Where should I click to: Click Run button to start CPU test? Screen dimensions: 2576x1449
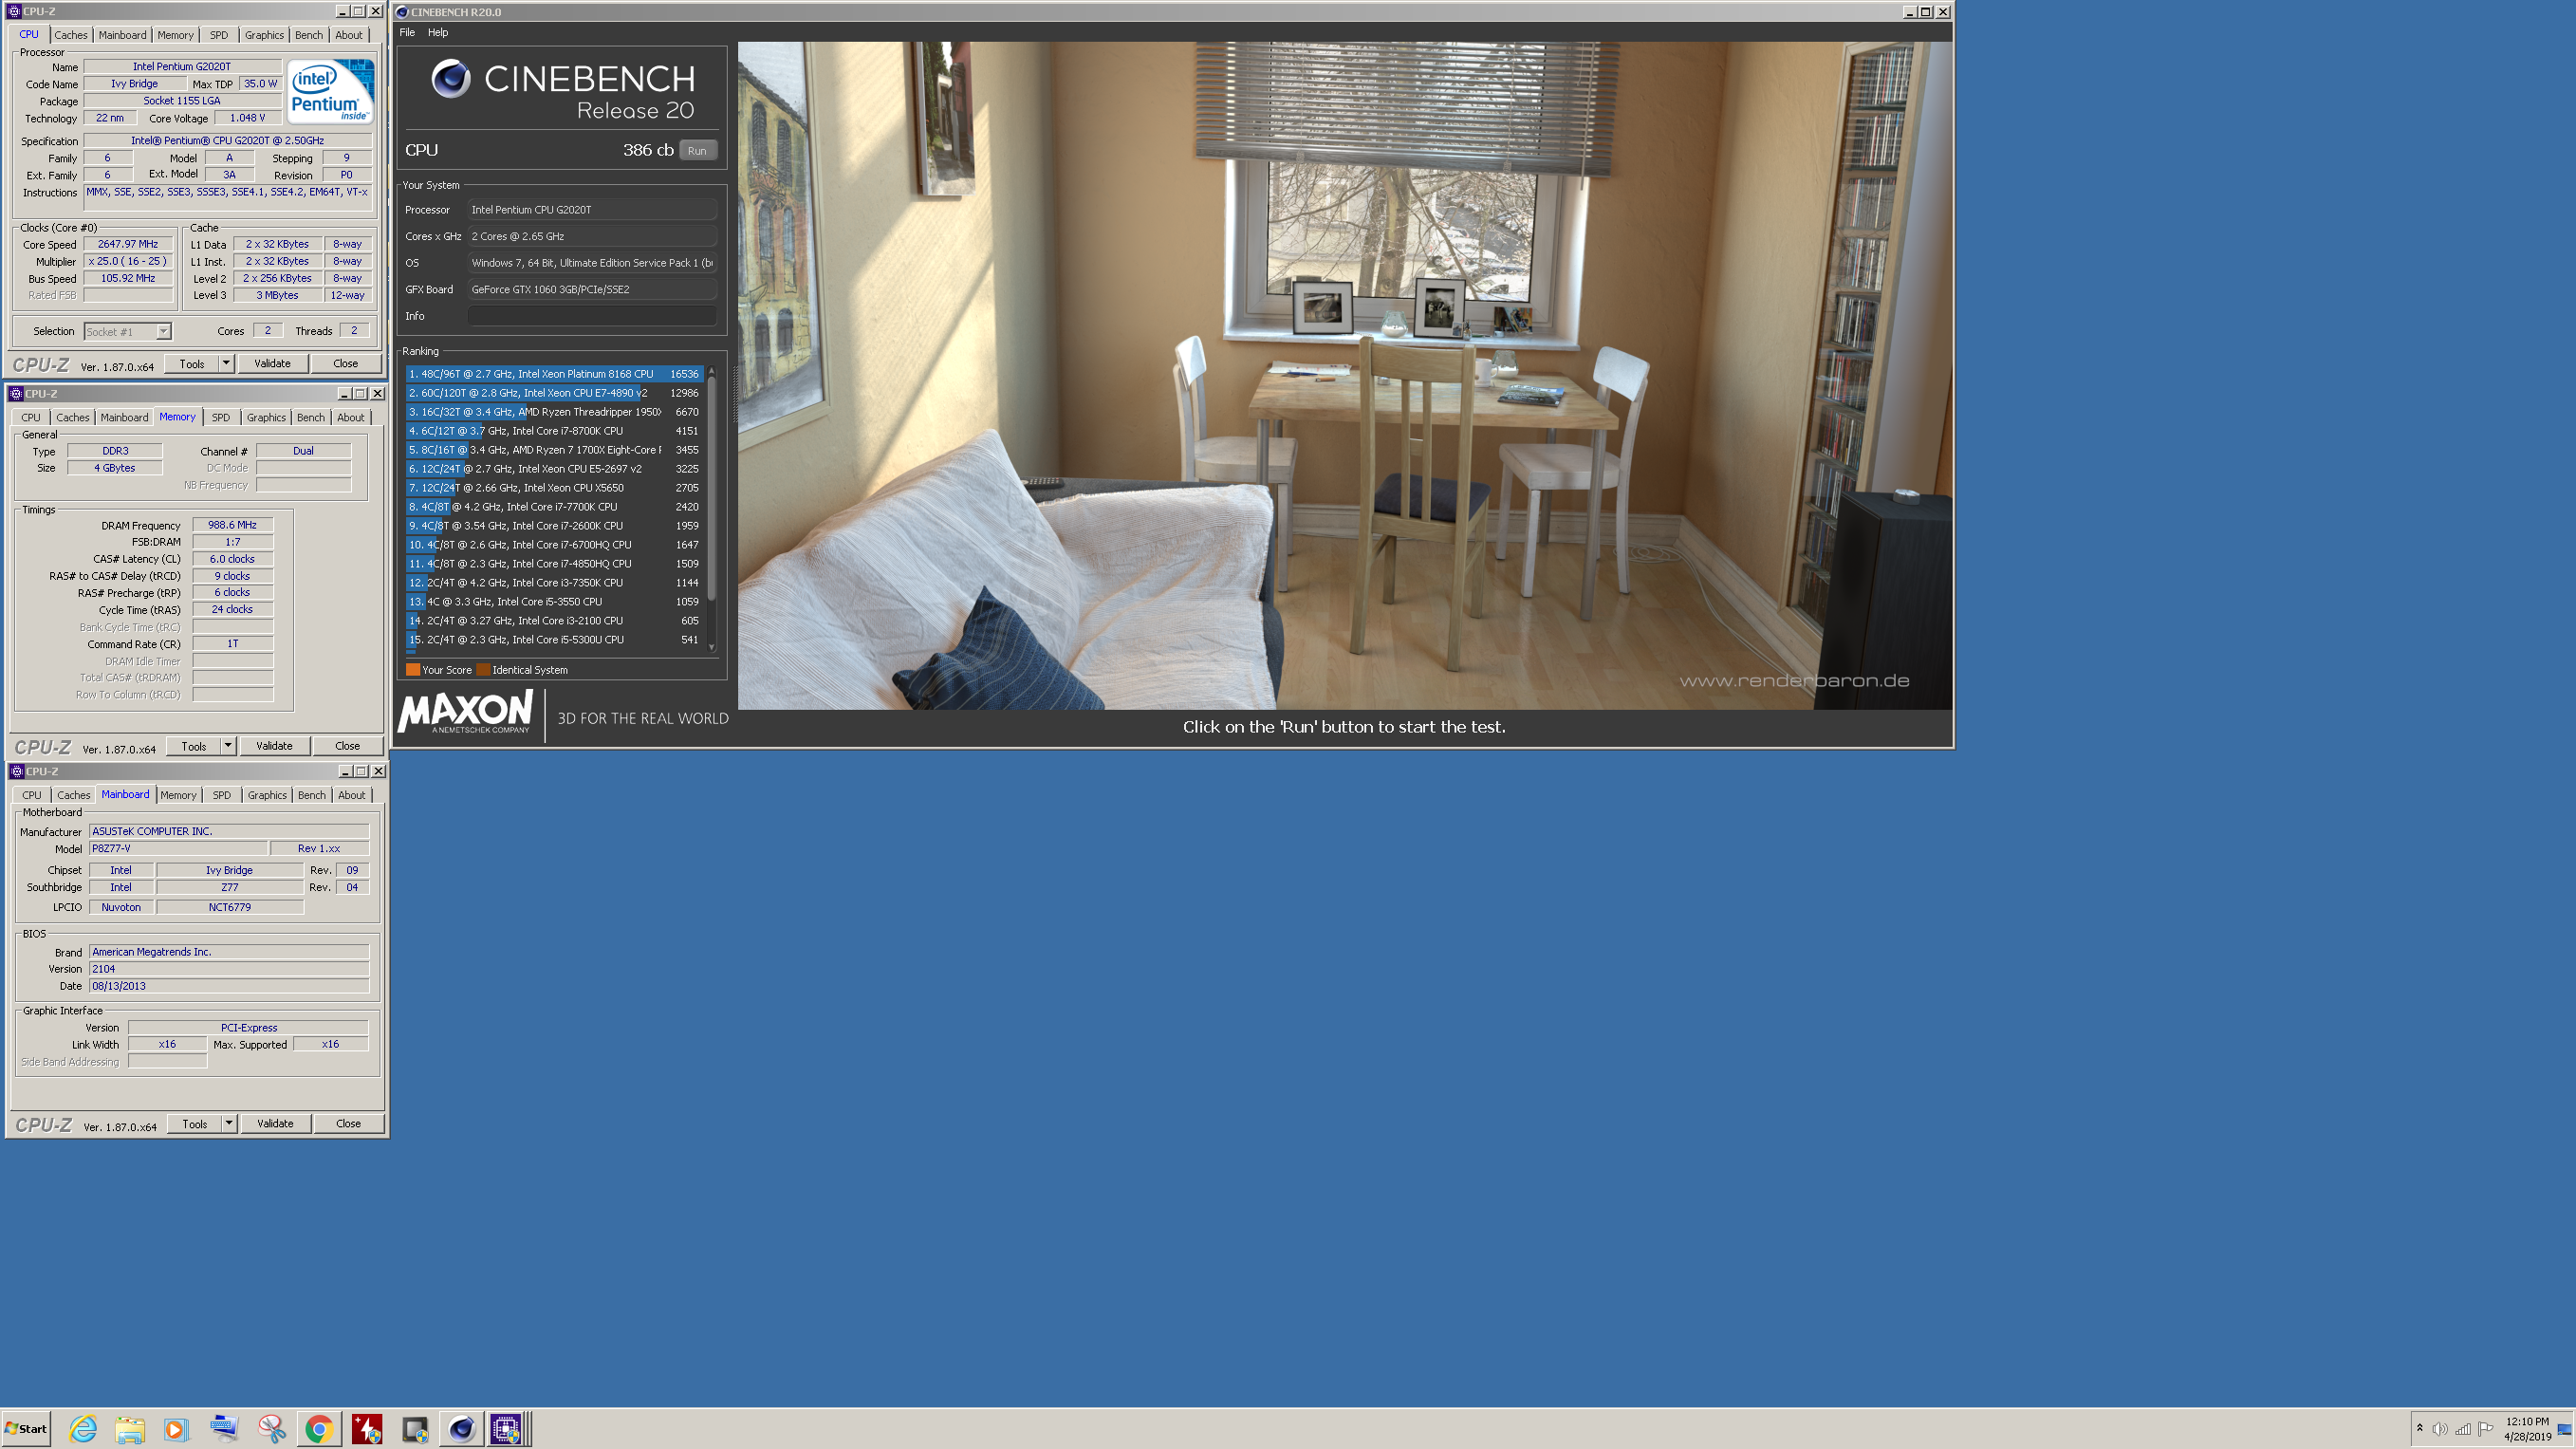tap(697, 150)
